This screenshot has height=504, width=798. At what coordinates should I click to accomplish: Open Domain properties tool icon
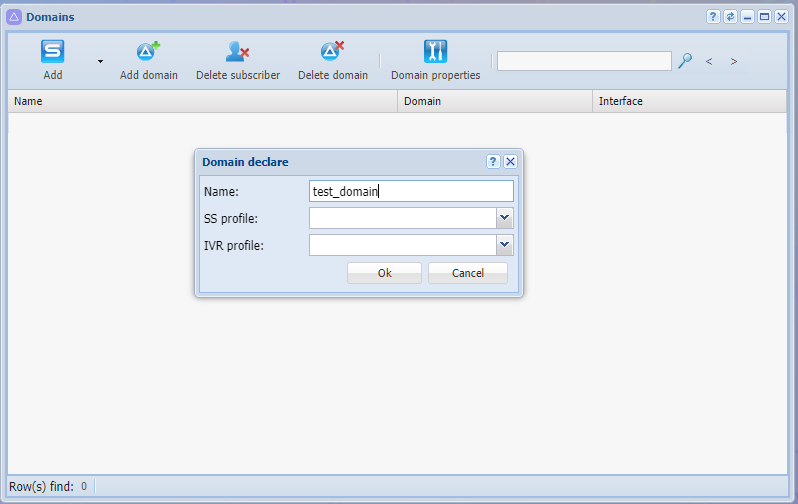pos(435,51)
